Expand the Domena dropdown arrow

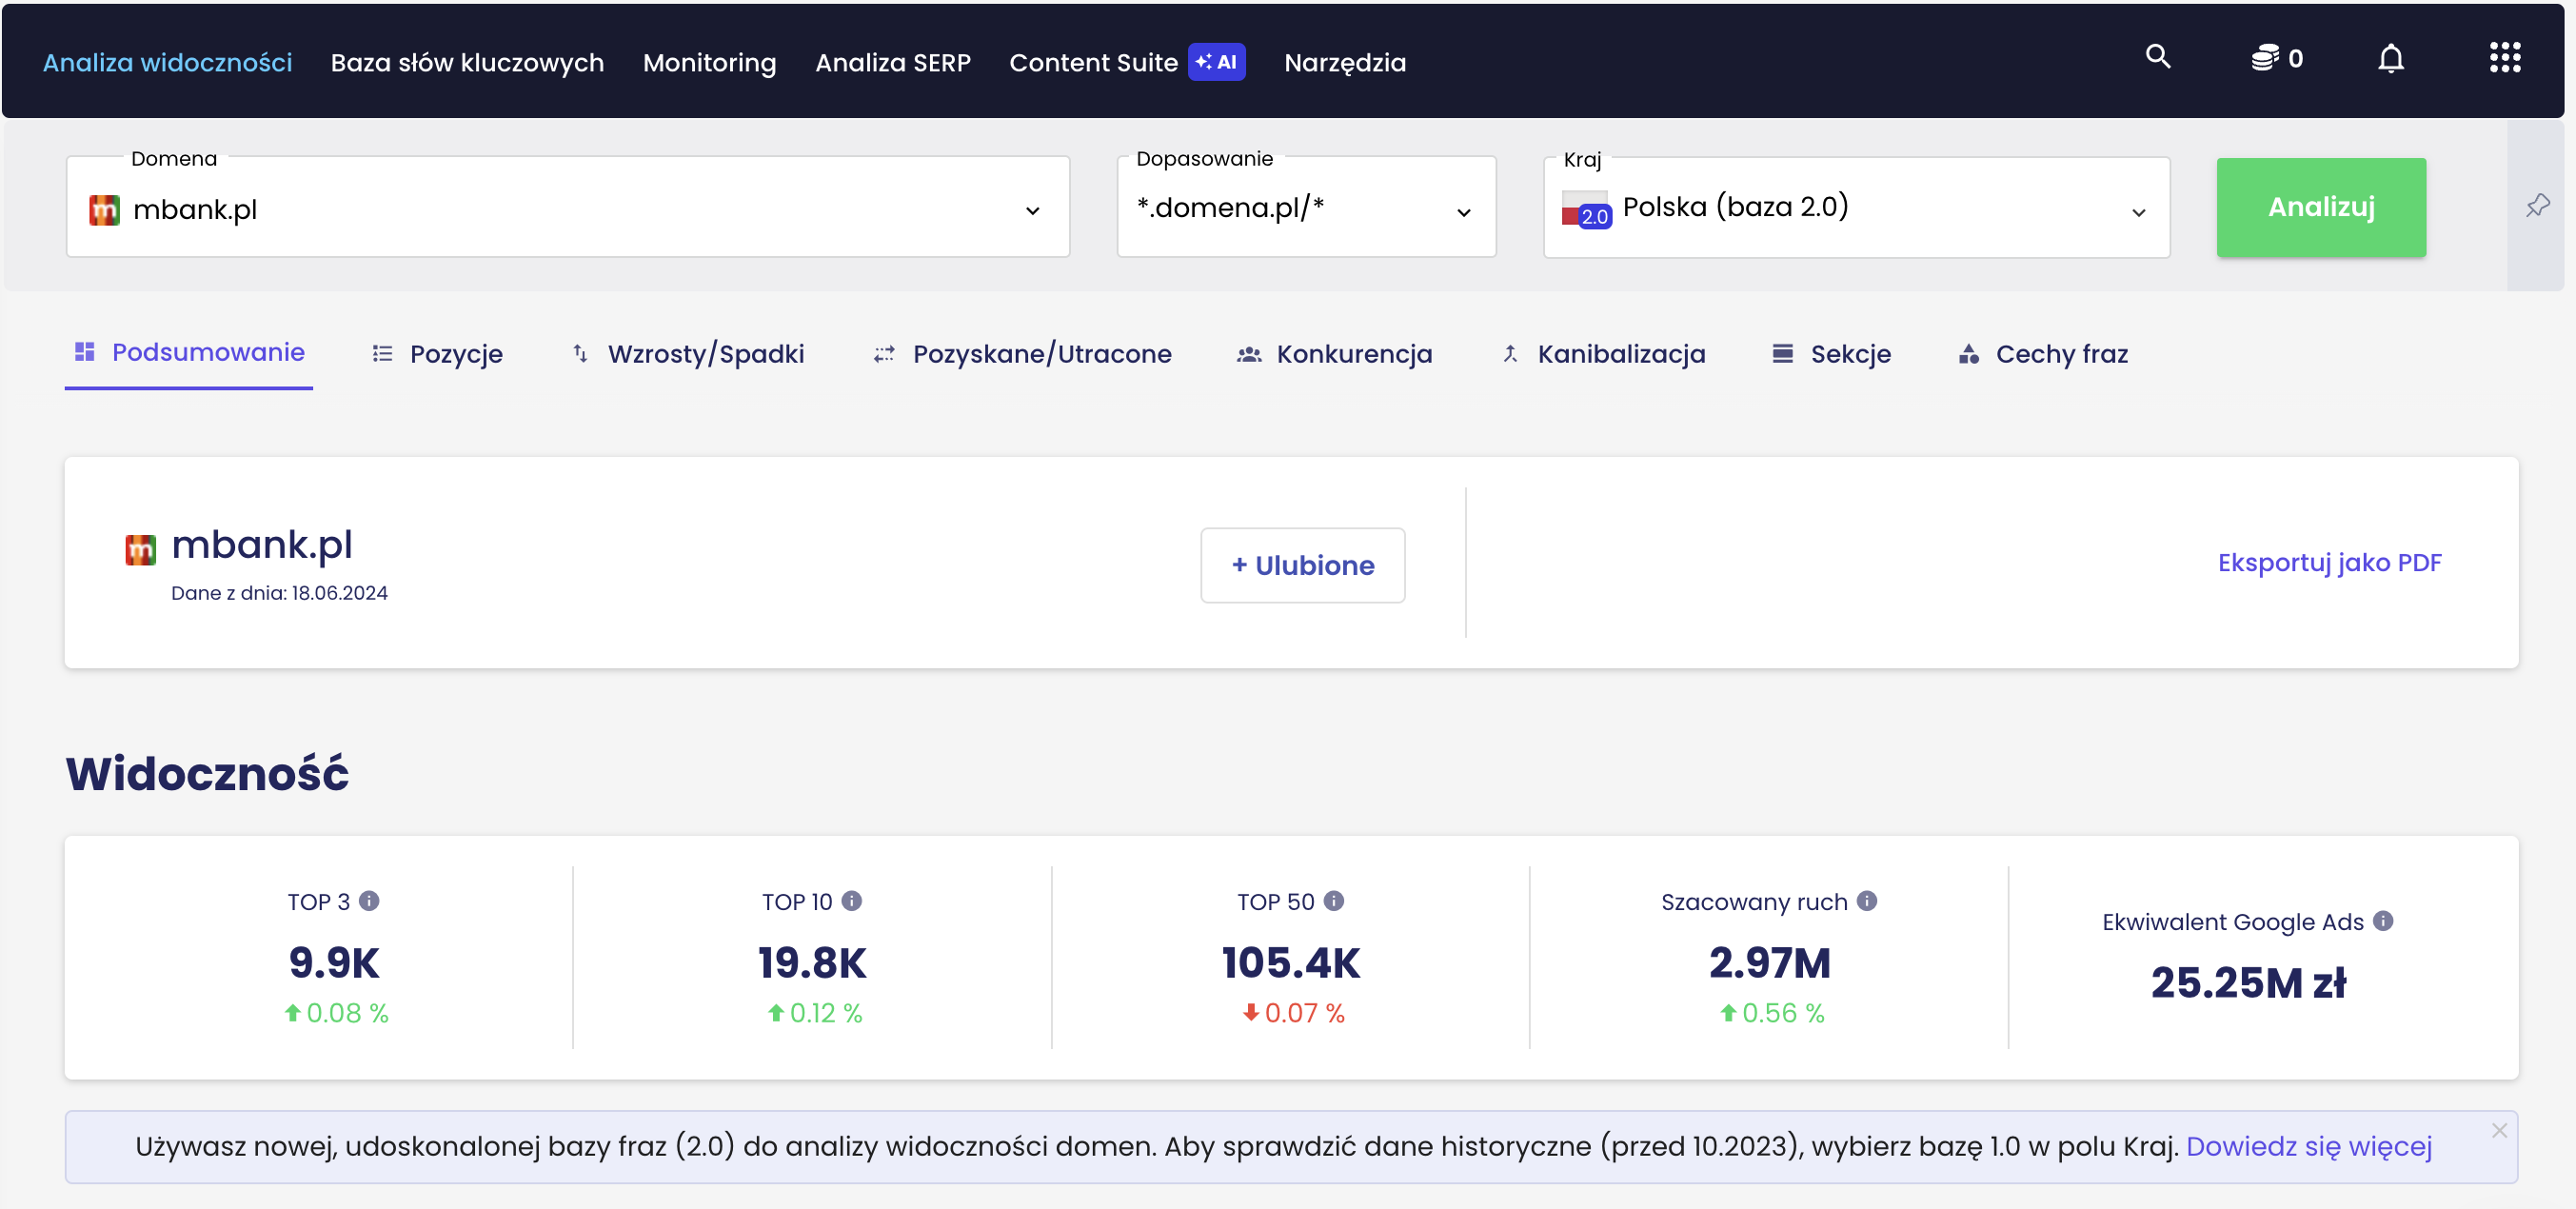(1033, 211)
